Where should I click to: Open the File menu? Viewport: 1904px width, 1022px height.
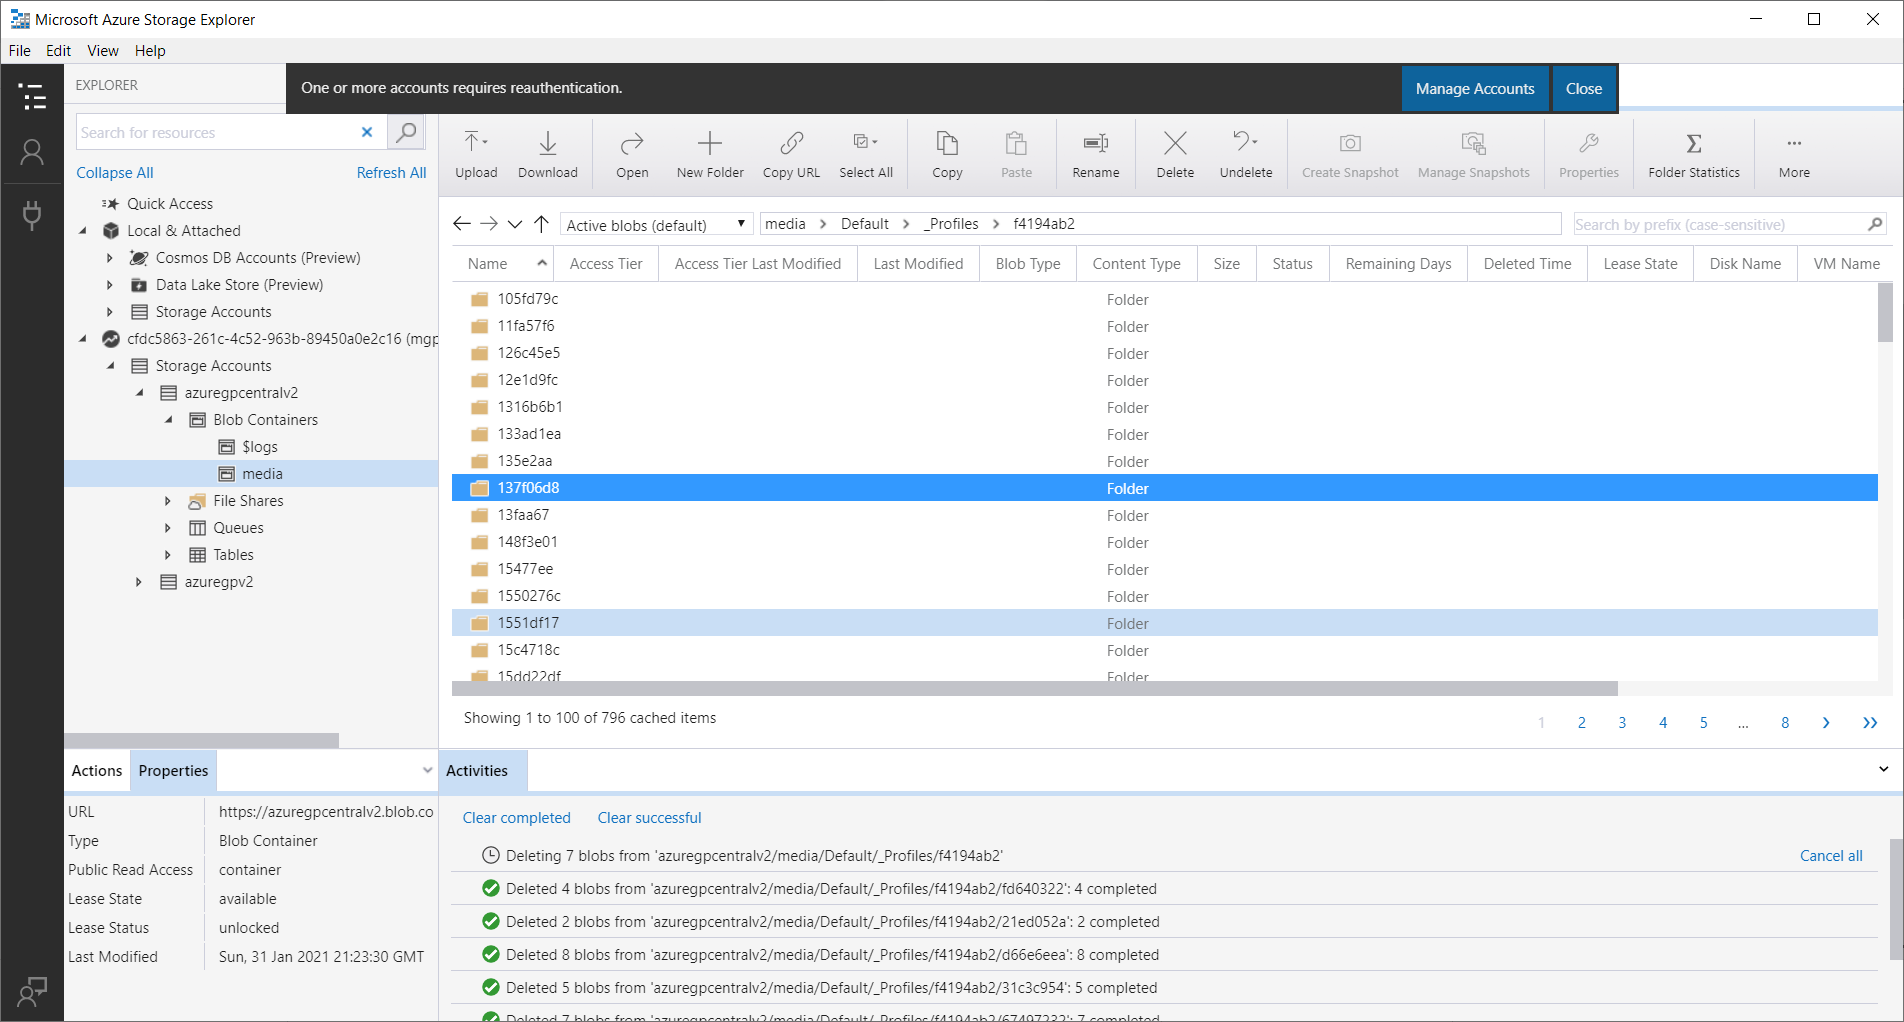click(x=20, y=51)
